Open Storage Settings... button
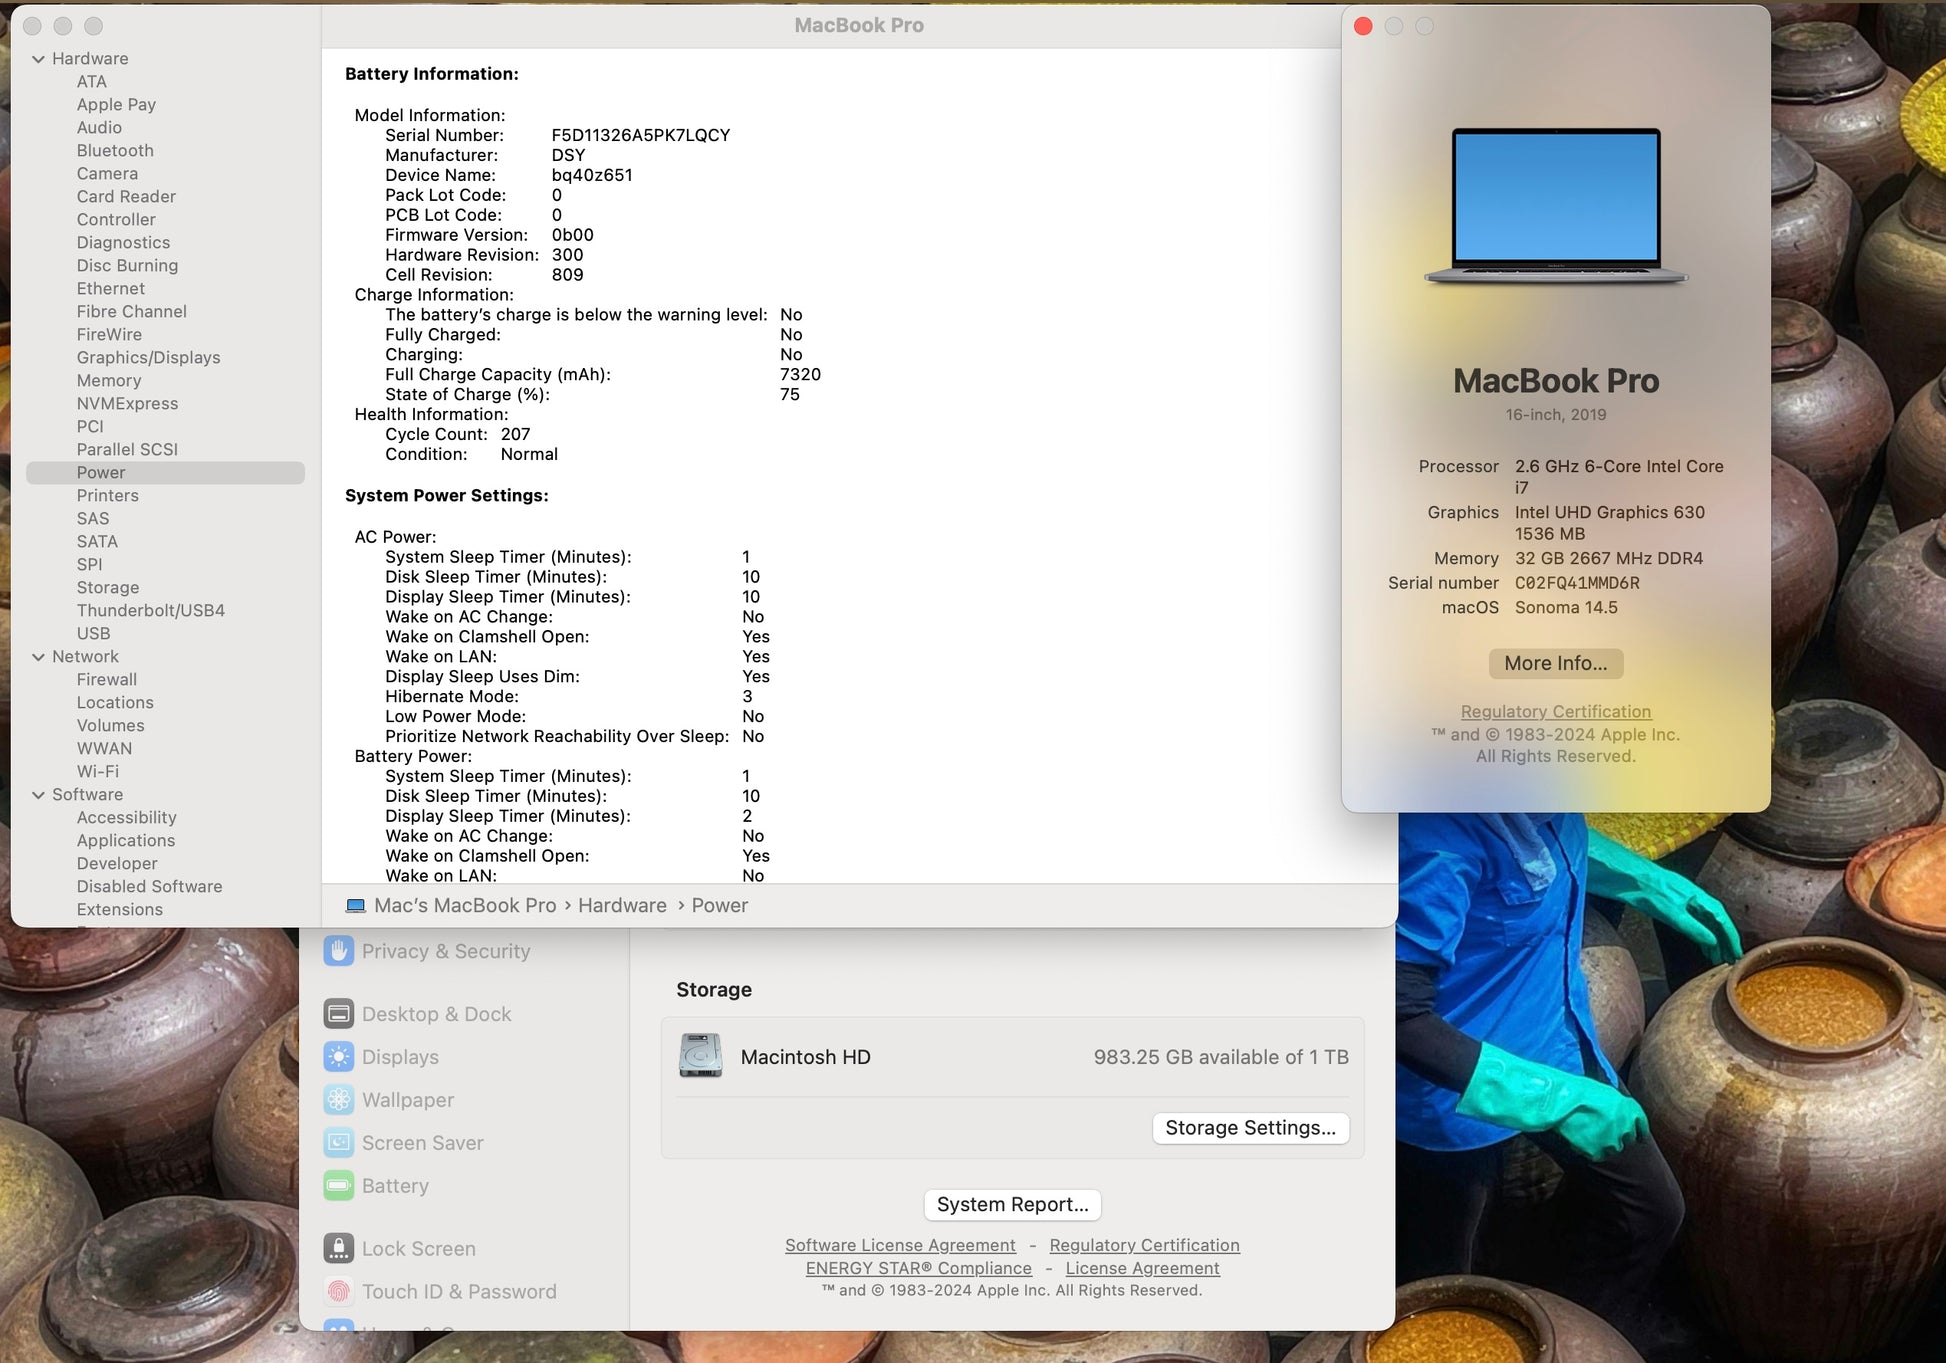Viewport: 1946px width, 1363px height. [1250, 1128]
